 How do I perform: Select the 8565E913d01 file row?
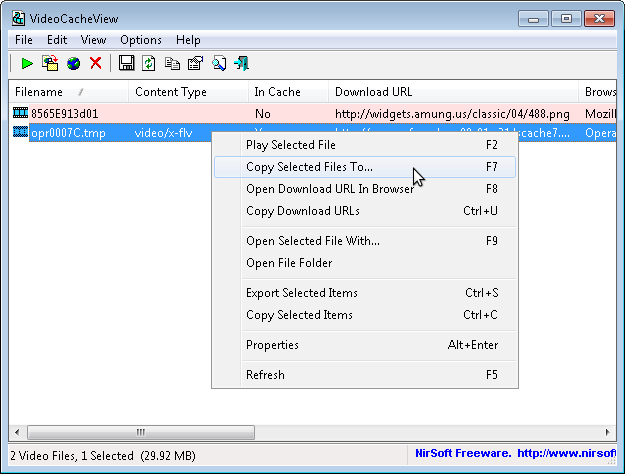(312, 114)
